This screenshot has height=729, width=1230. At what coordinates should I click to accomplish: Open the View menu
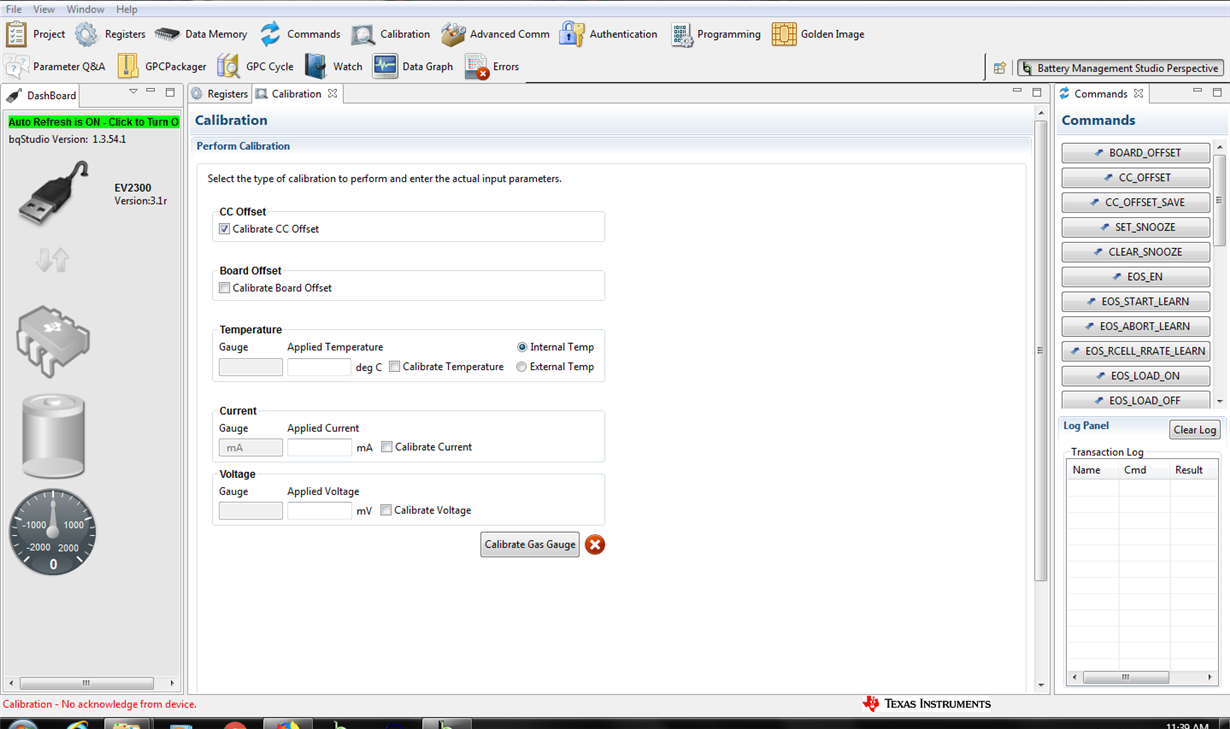point(44,9)
